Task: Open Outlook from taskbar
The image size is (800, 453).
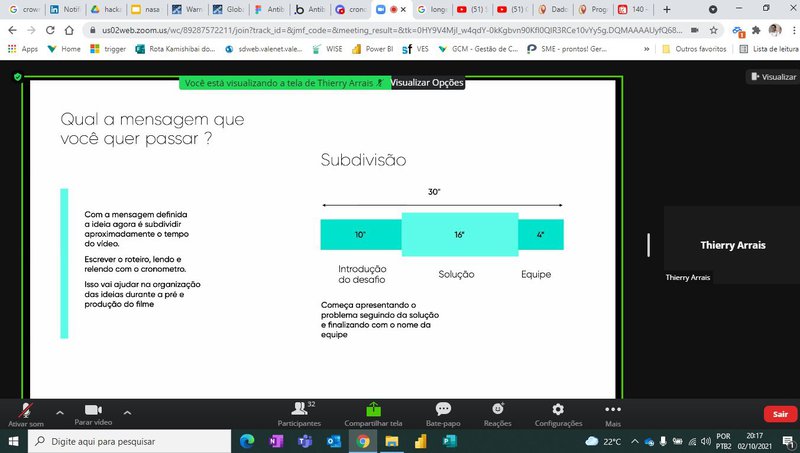Action: [x=334, y=441]
